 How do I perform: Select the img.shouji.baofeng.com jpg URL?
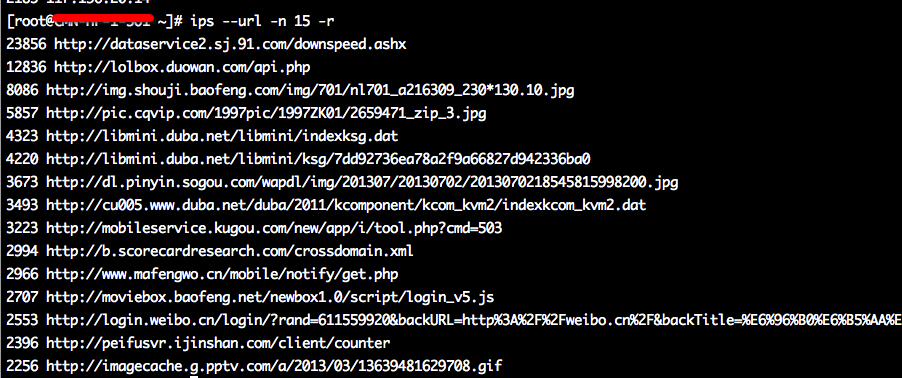click(310, 91)
